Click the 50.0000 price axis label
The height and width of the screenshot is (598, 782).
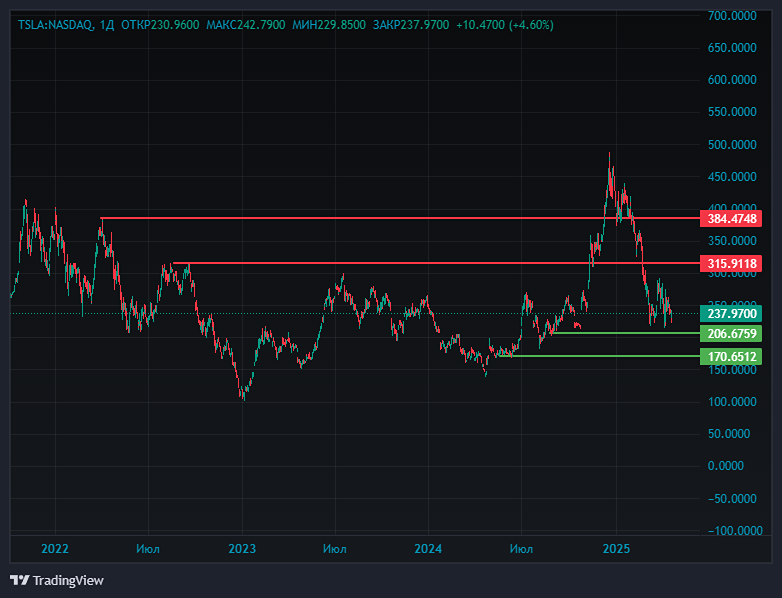click(729, 434)
